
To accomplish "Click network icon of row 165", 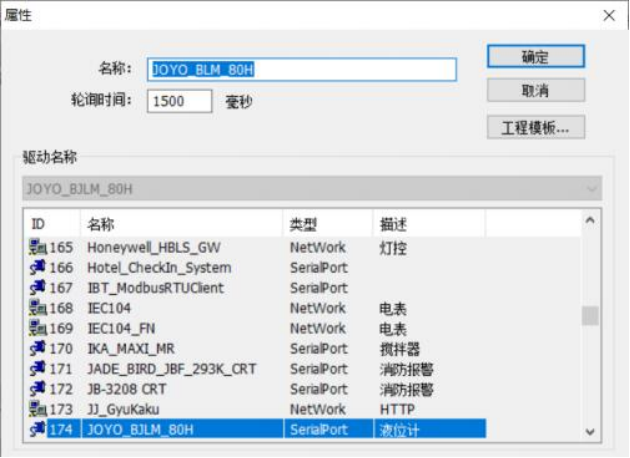I will click(x=38, y=247).
